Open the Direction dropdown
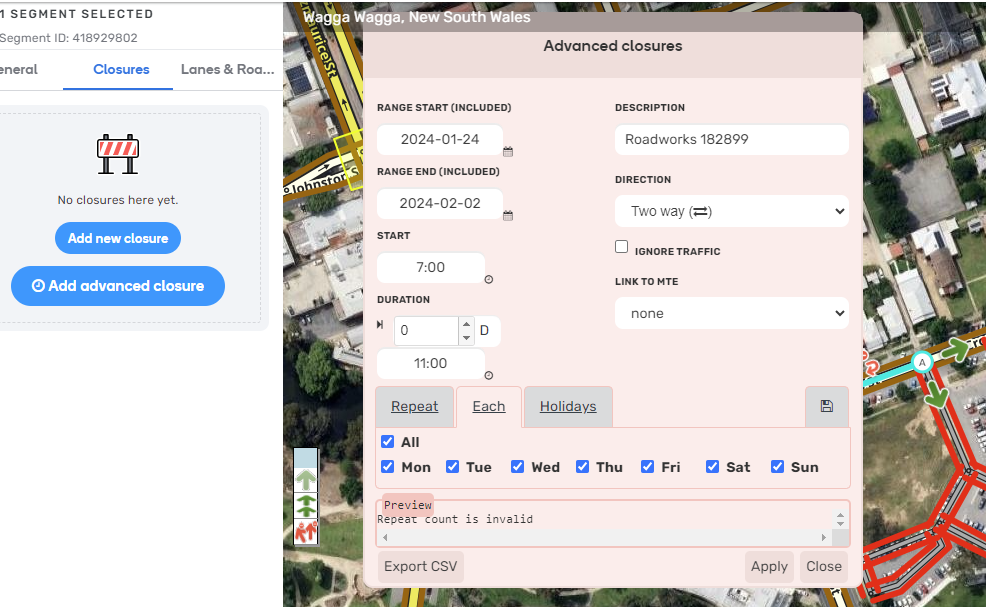This screenshot has height=607, width=986. click(732, 211)
